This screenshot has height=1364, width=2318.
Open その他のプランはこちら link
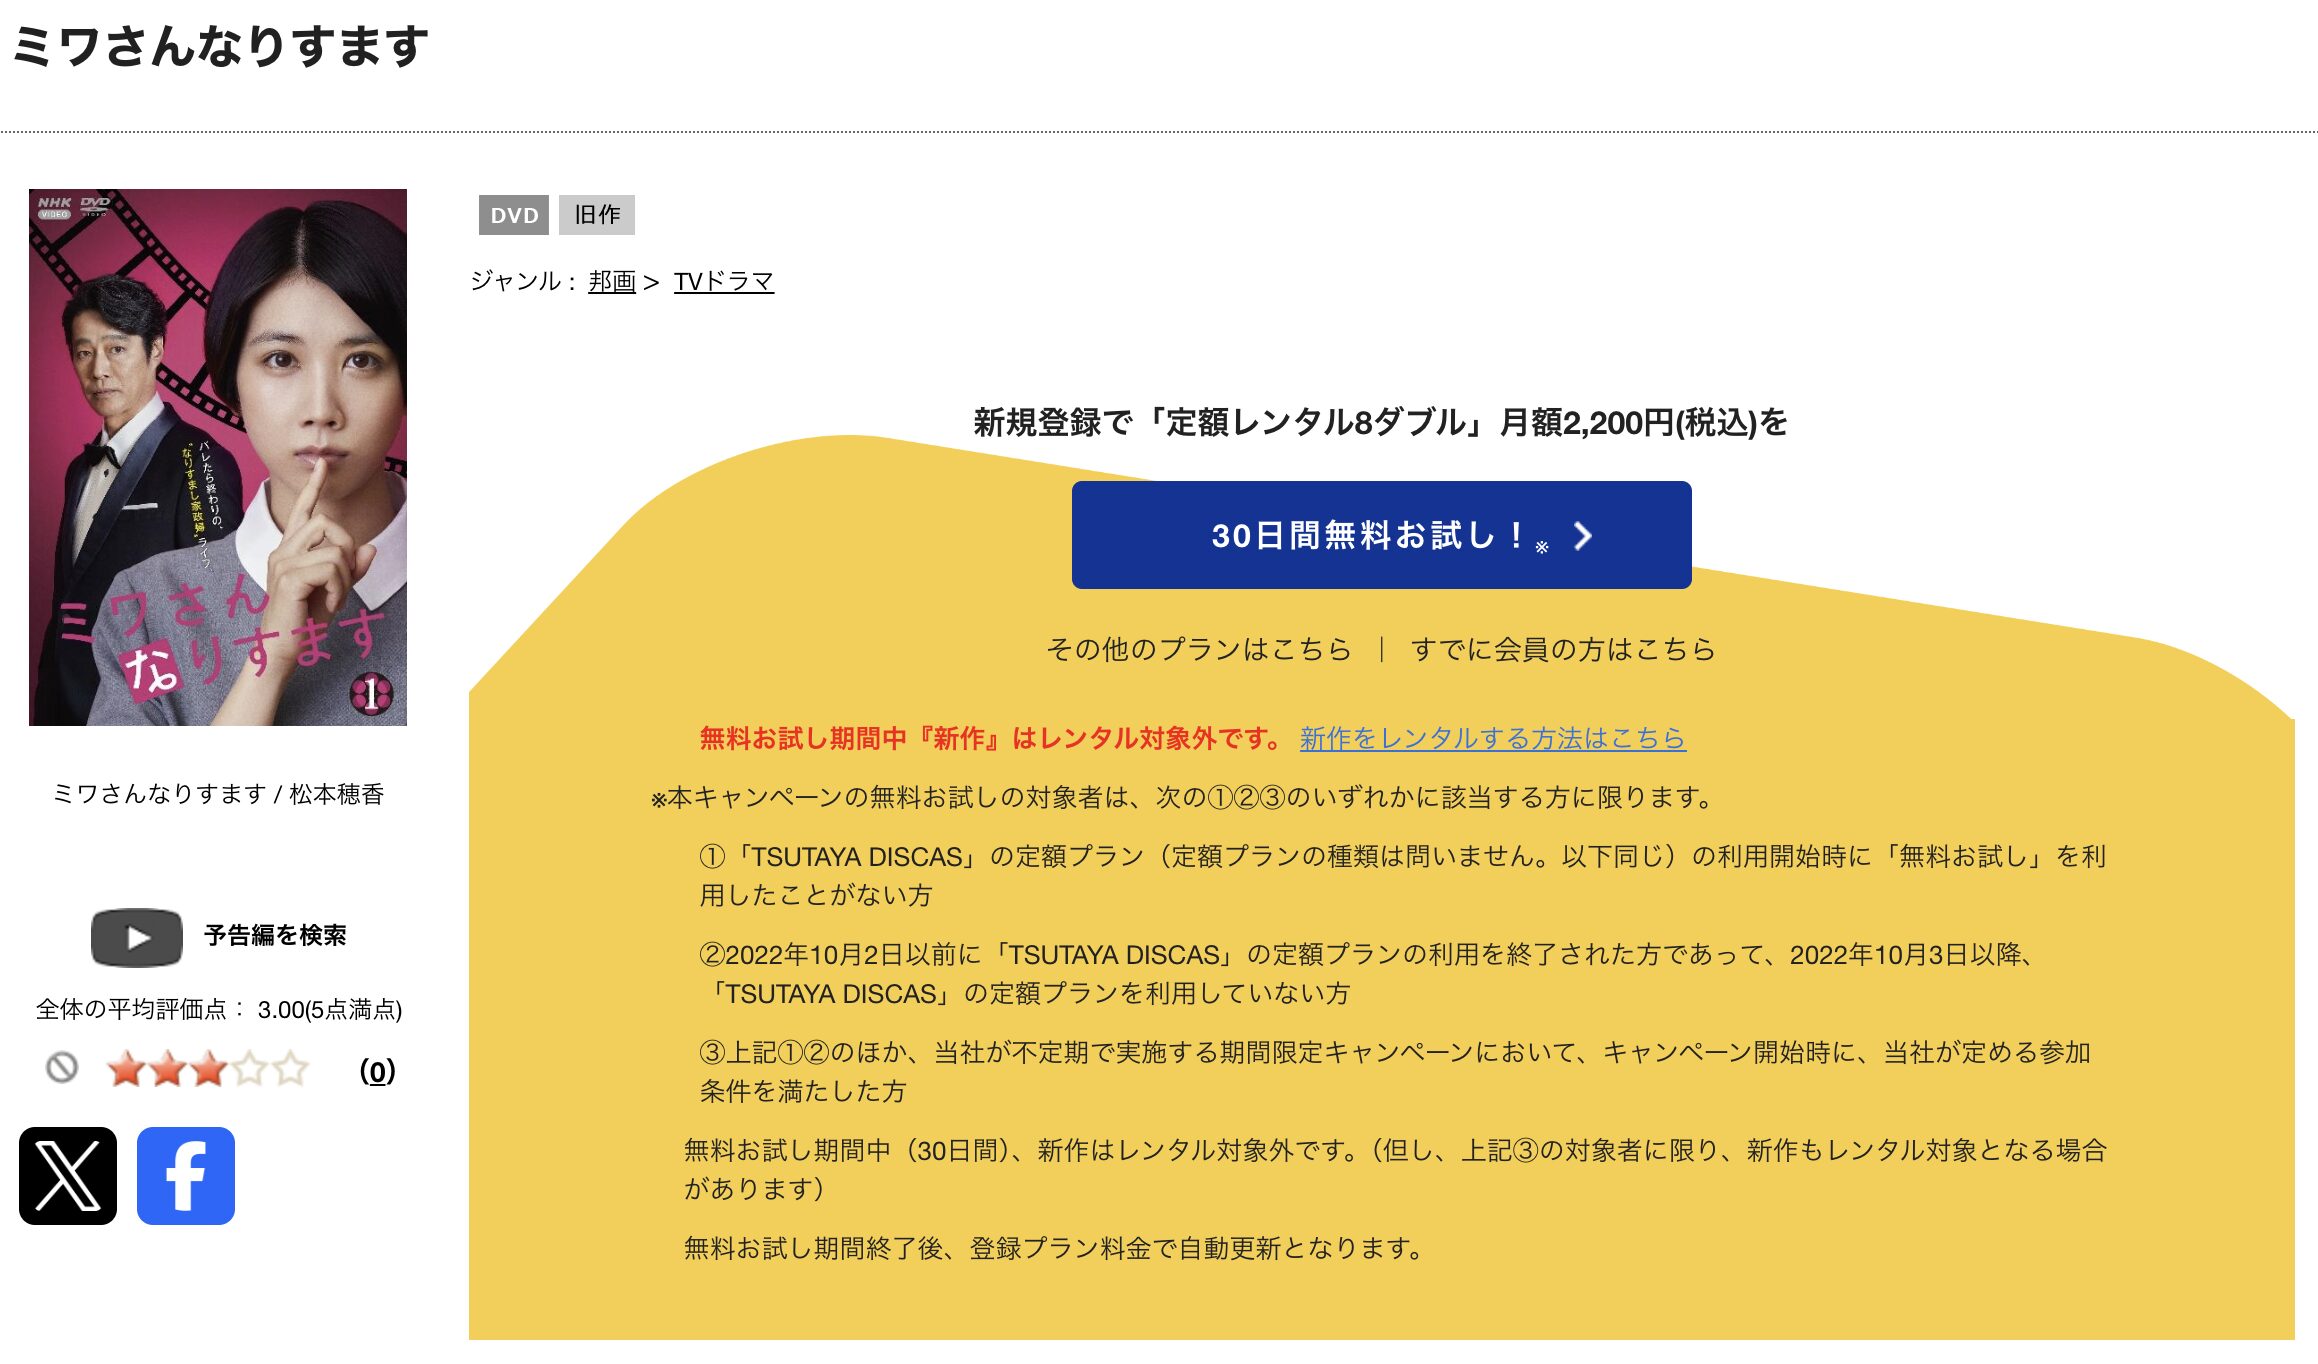[x=1198, y=649]
